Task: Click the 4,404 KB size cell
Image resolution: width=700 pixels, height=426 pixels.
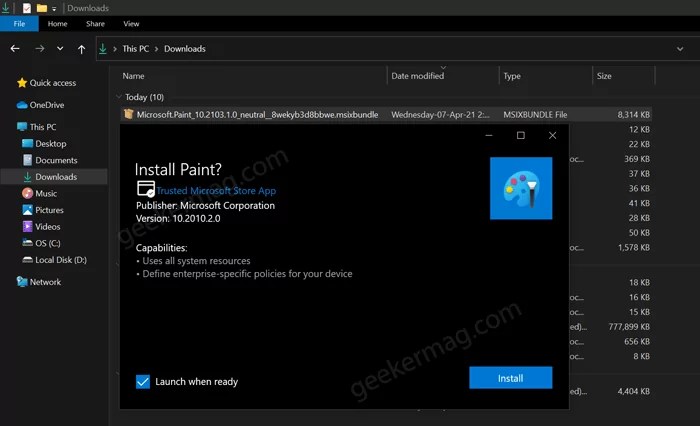Action: click(633, 391)
